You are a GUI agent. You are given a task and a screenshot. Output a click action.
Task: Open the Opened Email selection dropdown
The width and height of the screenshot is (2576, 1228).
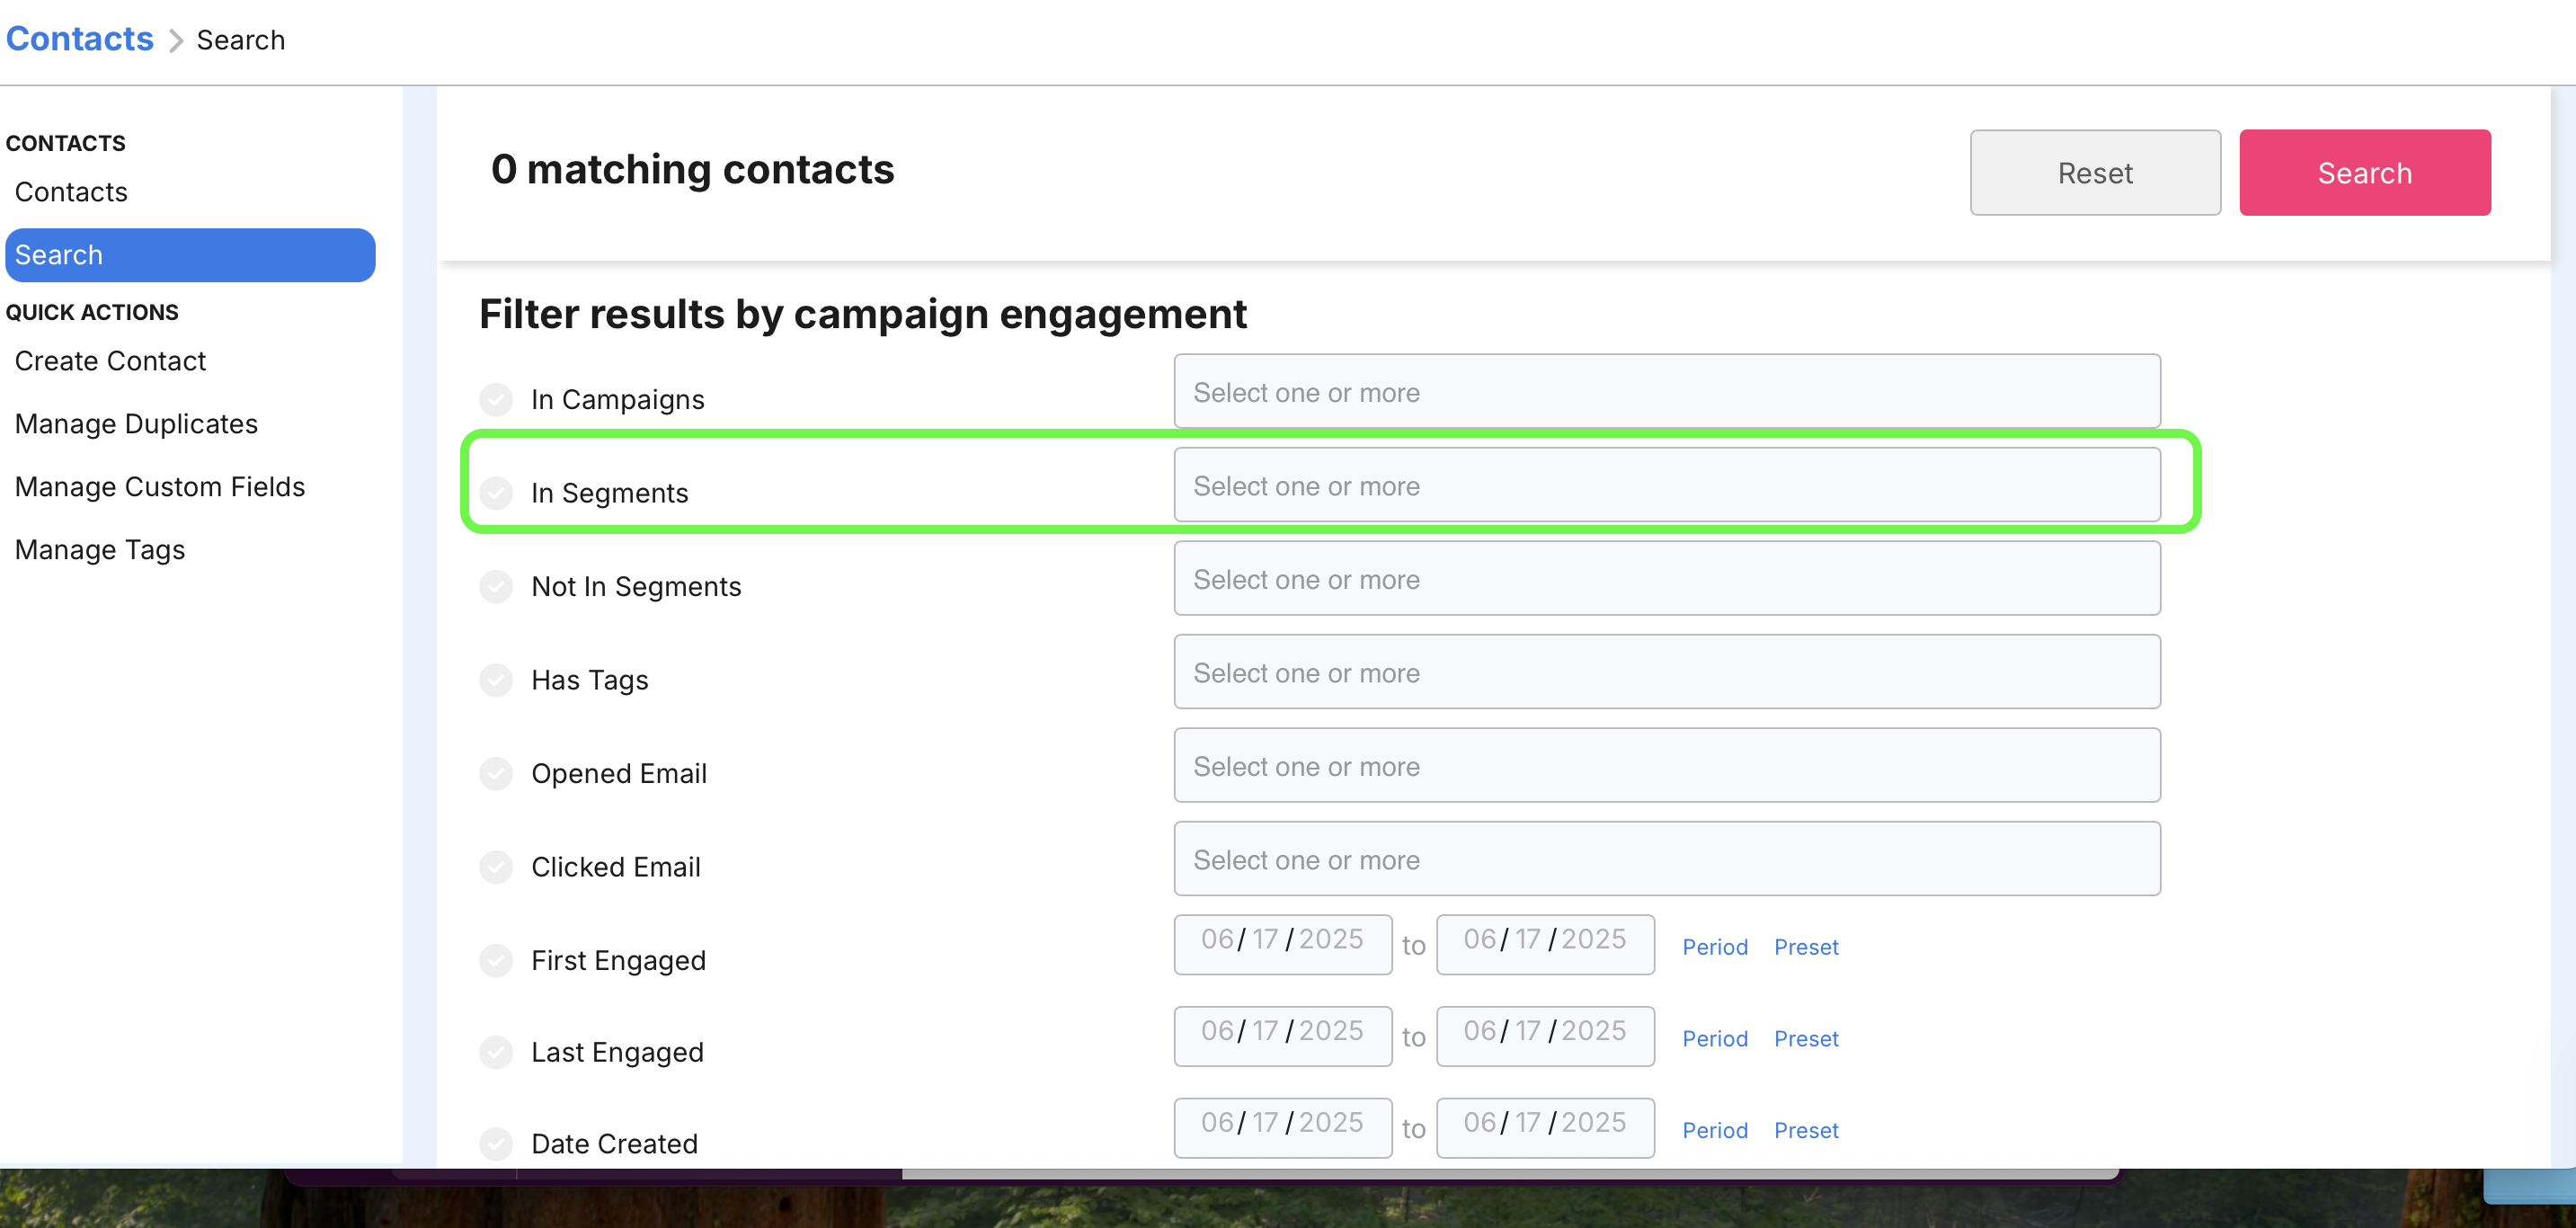click(1667, 765)
